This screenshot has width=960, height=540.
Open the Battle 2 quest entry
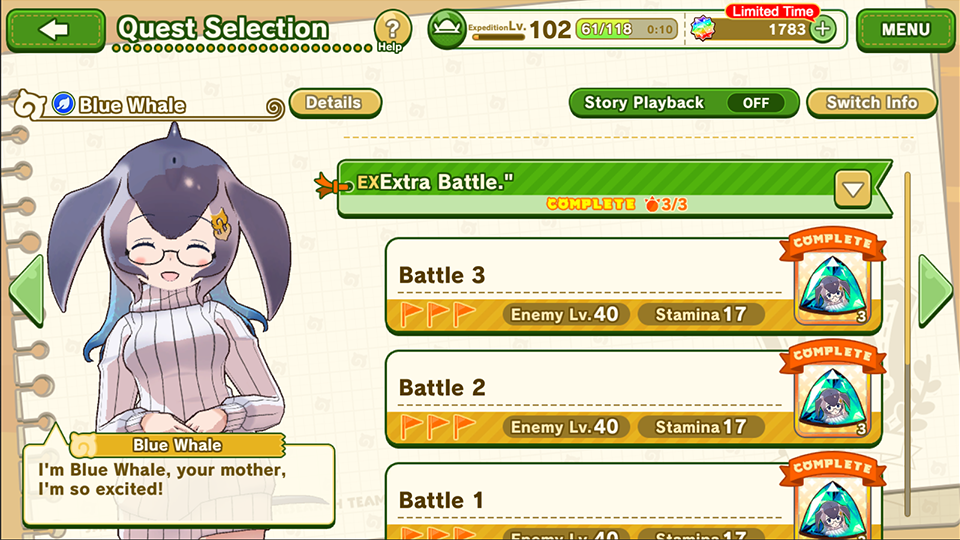(x=634, y=399)
